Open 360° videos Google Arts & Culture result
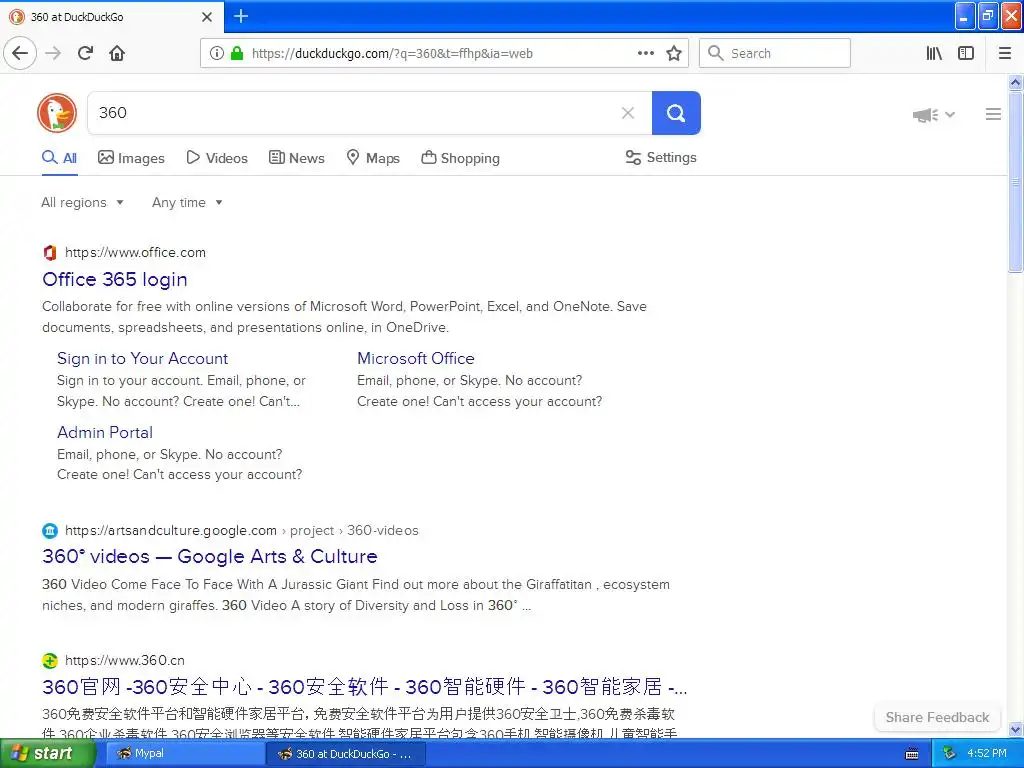 [210, 556]
